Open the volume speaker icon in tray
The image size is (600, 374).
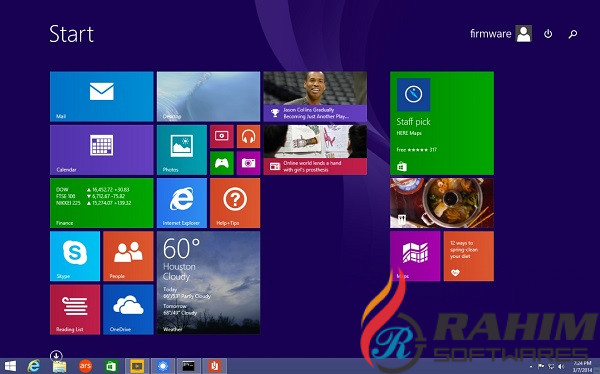561,366
